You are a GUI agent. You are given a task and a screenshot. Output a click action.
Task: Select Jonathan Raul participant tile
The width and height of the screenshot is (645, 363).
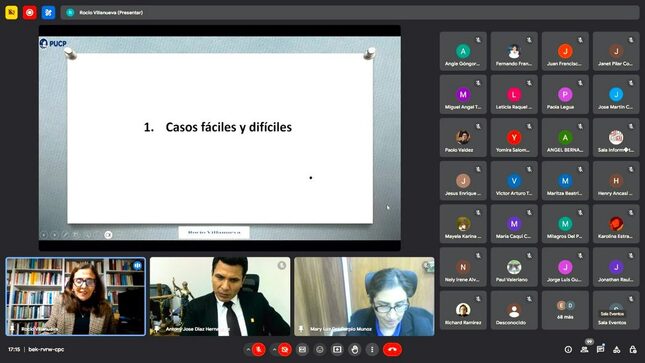pyautogui.click(x=616, y=267)
